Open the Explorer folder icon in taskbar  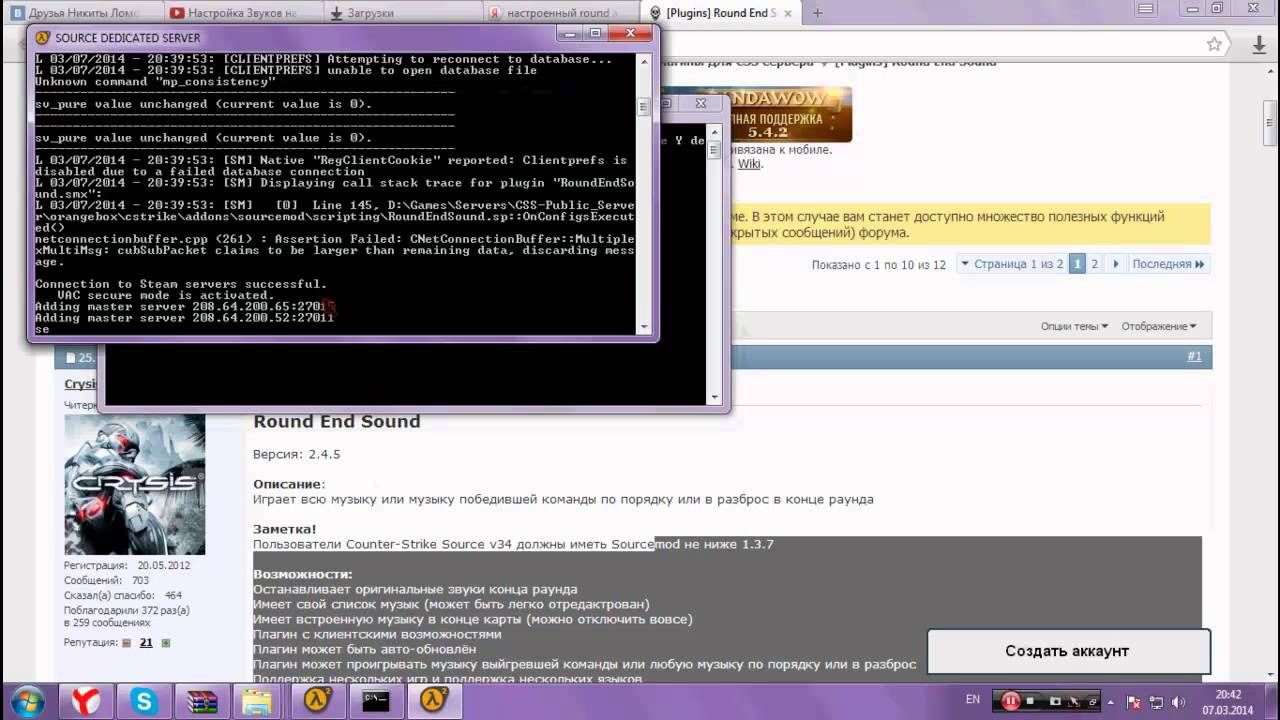point(258,700)
